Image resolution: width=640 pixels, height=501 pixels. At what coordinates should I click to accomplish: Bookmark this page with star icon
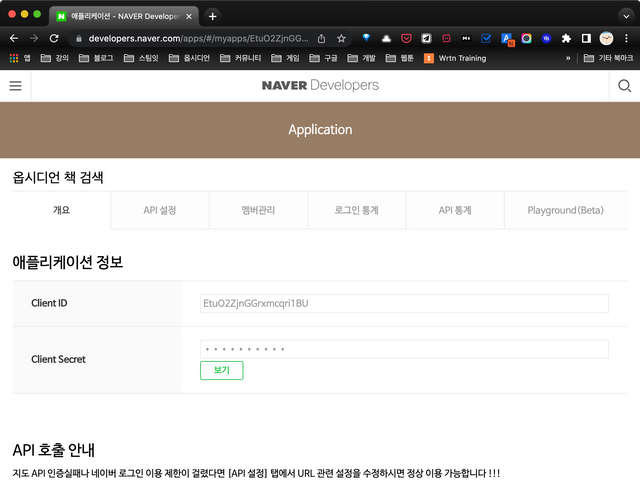point(341,38)
